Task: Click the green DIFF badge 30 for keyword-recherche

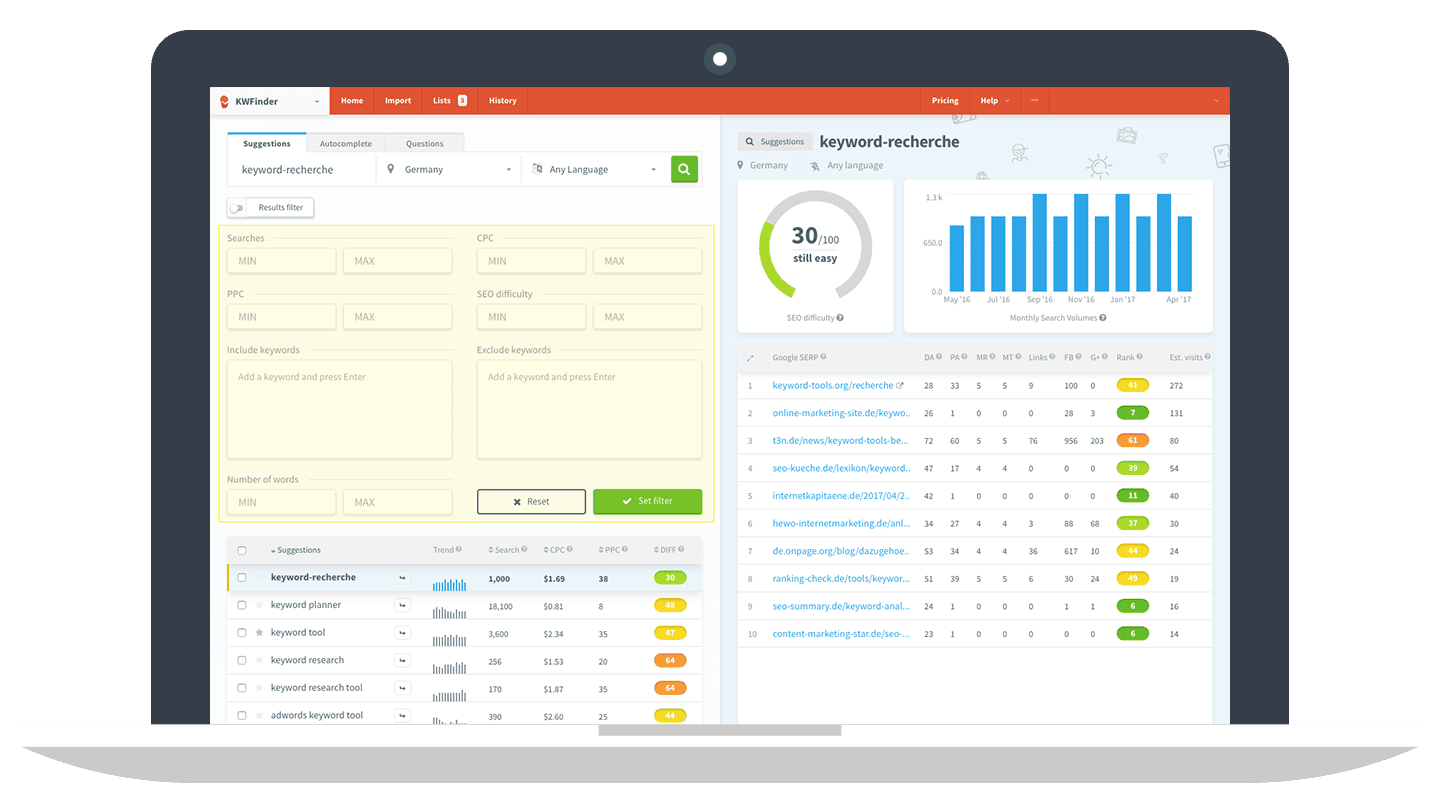Action: click(x=670, y=578)
